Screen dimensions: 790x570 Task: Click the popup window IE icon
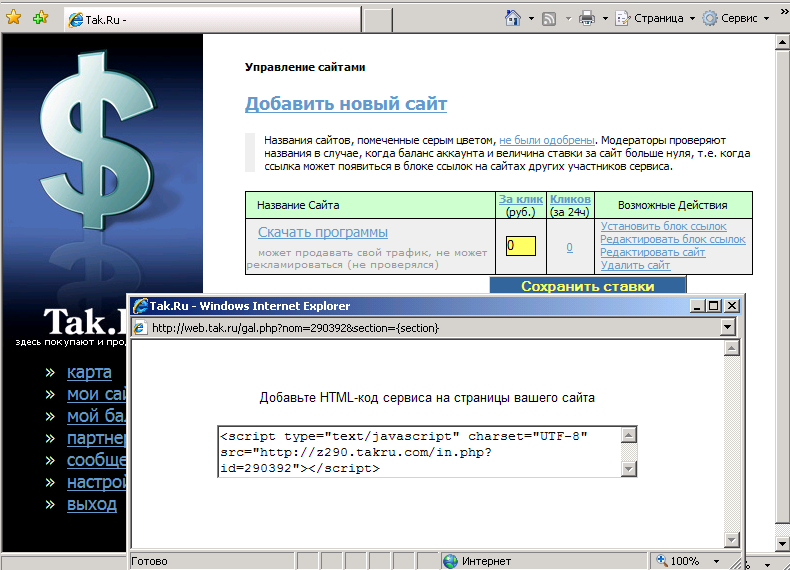tap(140, 306)
